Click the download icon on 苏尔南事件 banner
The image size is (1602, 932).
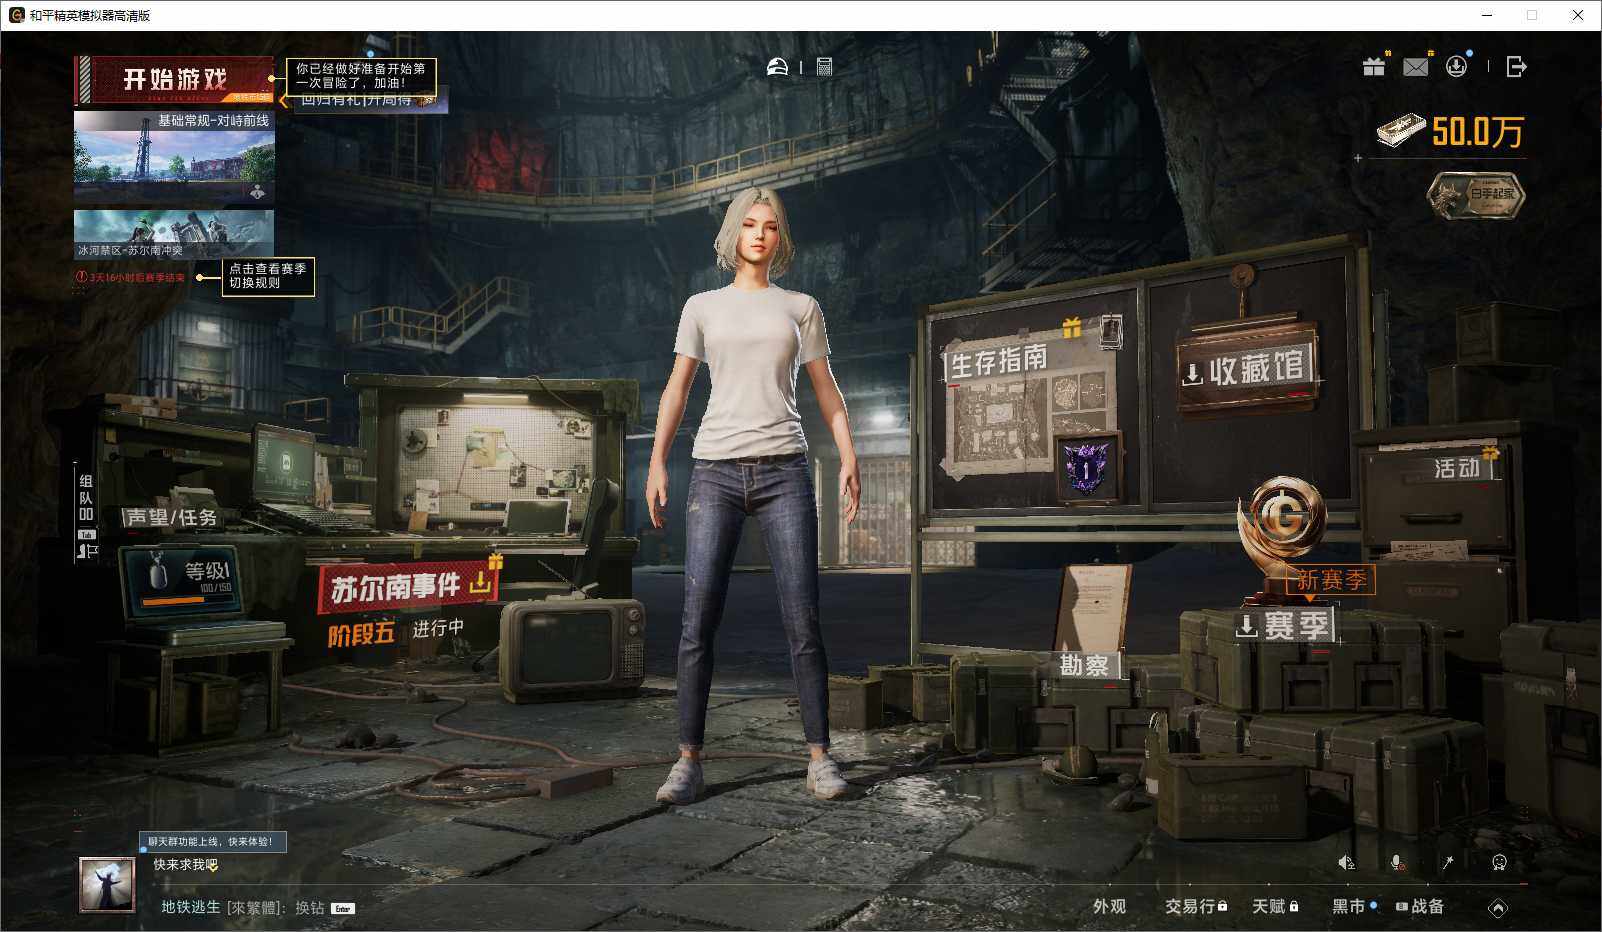(480, 581)
